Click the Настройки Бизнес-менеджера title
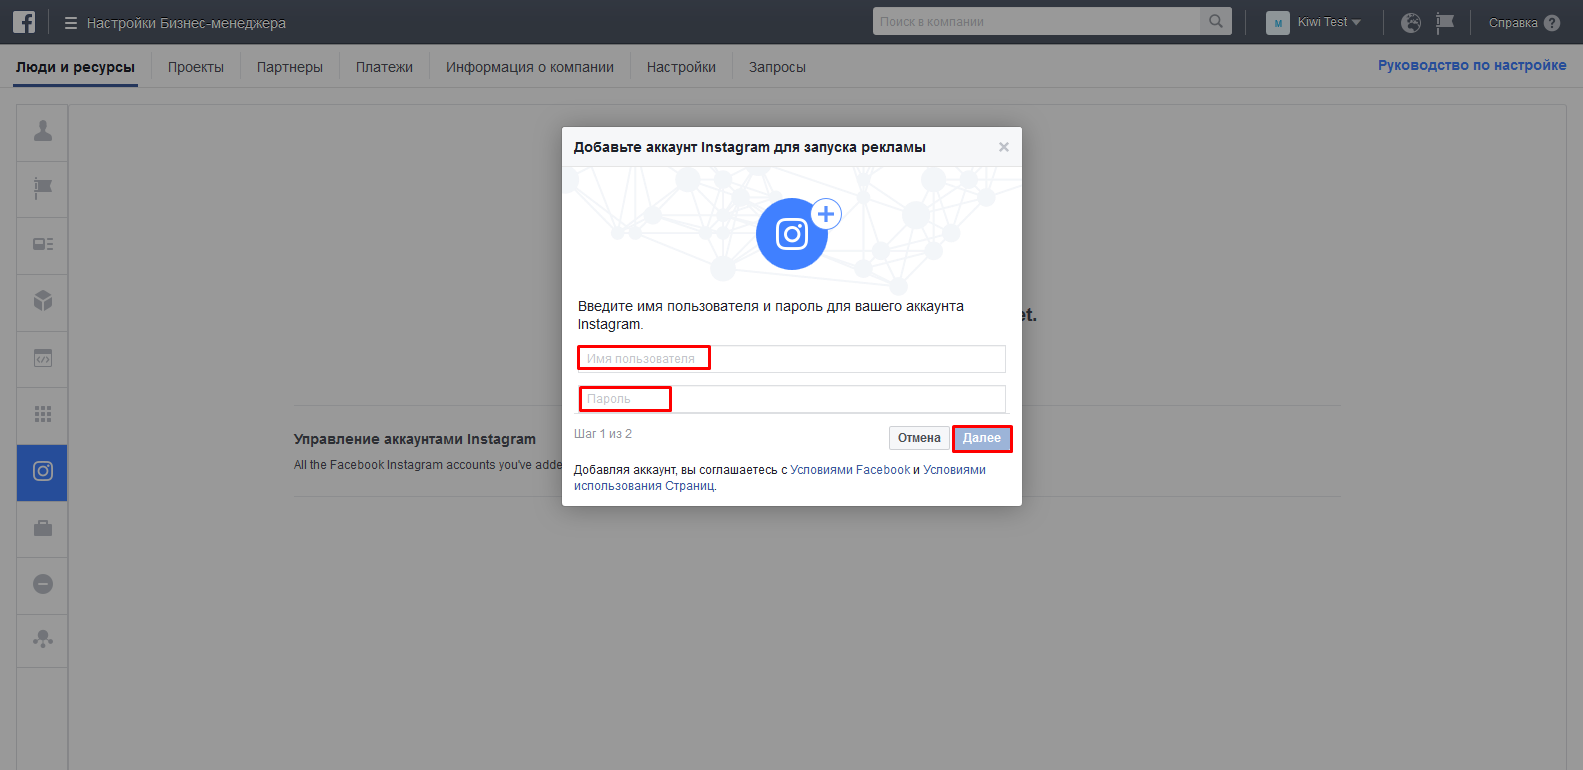 point(186,23)
